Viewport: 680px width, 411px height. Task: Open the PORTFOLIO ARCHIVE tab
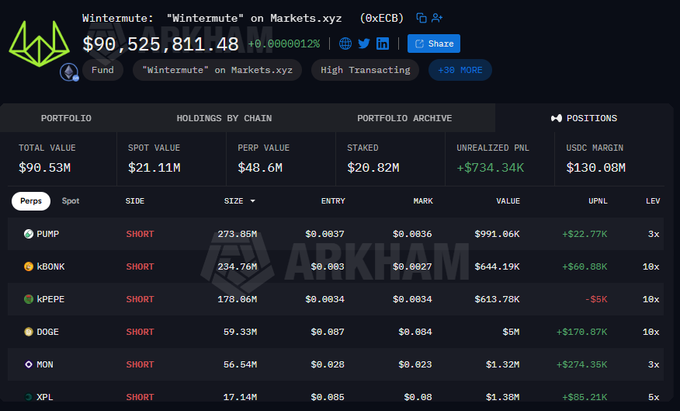[x=405, y=118]
